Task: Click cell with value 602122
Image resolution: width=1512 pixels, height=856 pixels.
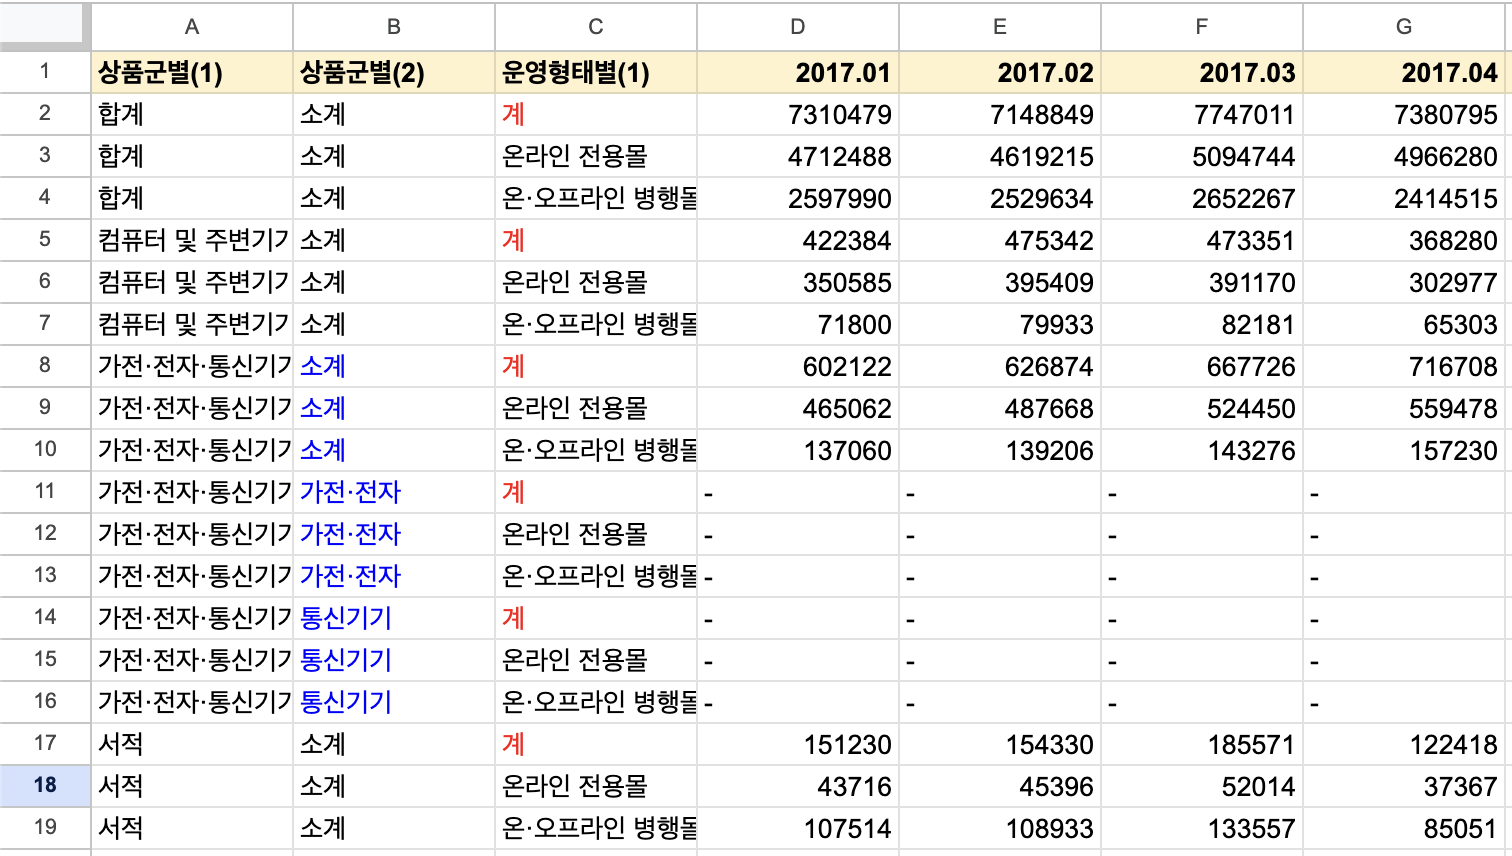Action: [x=798, y=366]
